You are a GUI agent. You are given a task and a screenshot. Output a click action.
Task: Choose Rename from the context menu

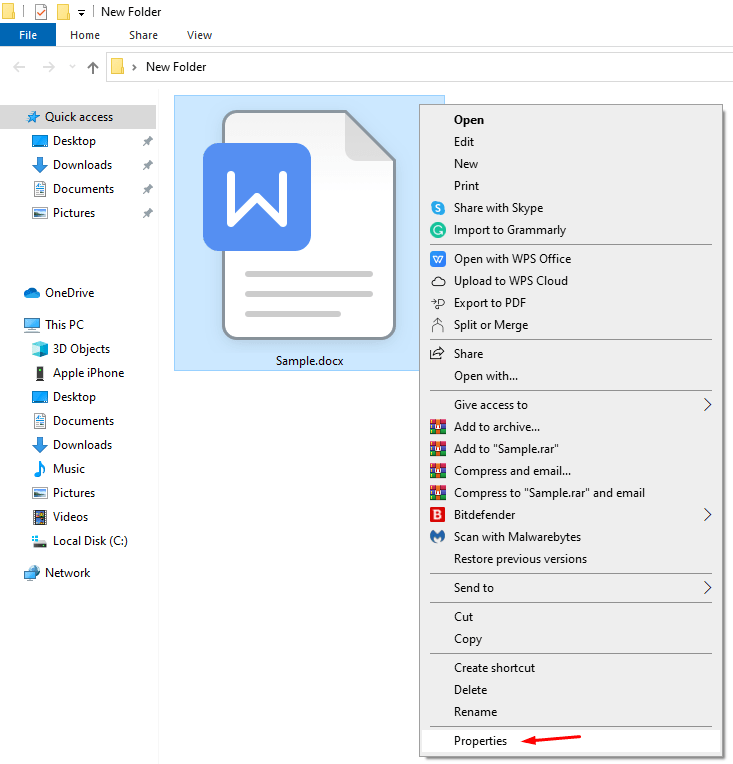(x=571, y=712)
